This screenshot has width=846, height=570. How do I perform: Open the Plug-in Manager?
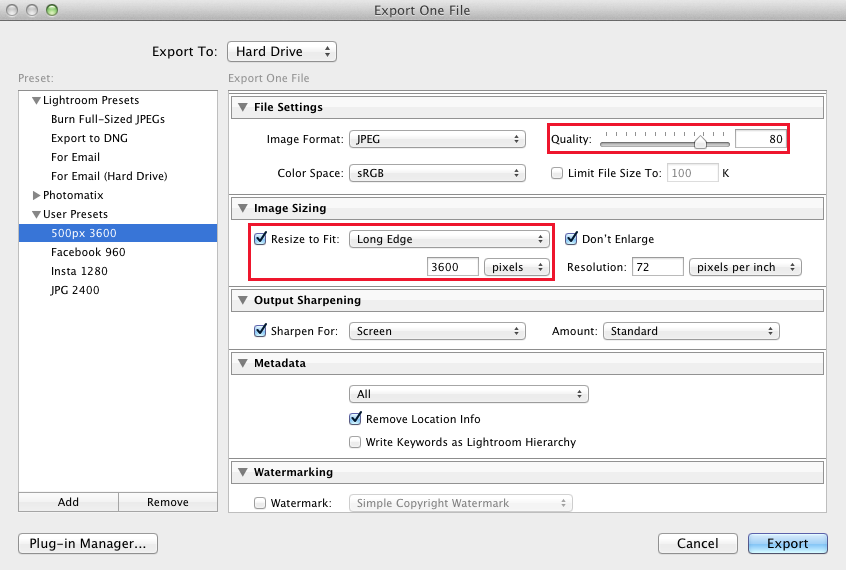88,544
